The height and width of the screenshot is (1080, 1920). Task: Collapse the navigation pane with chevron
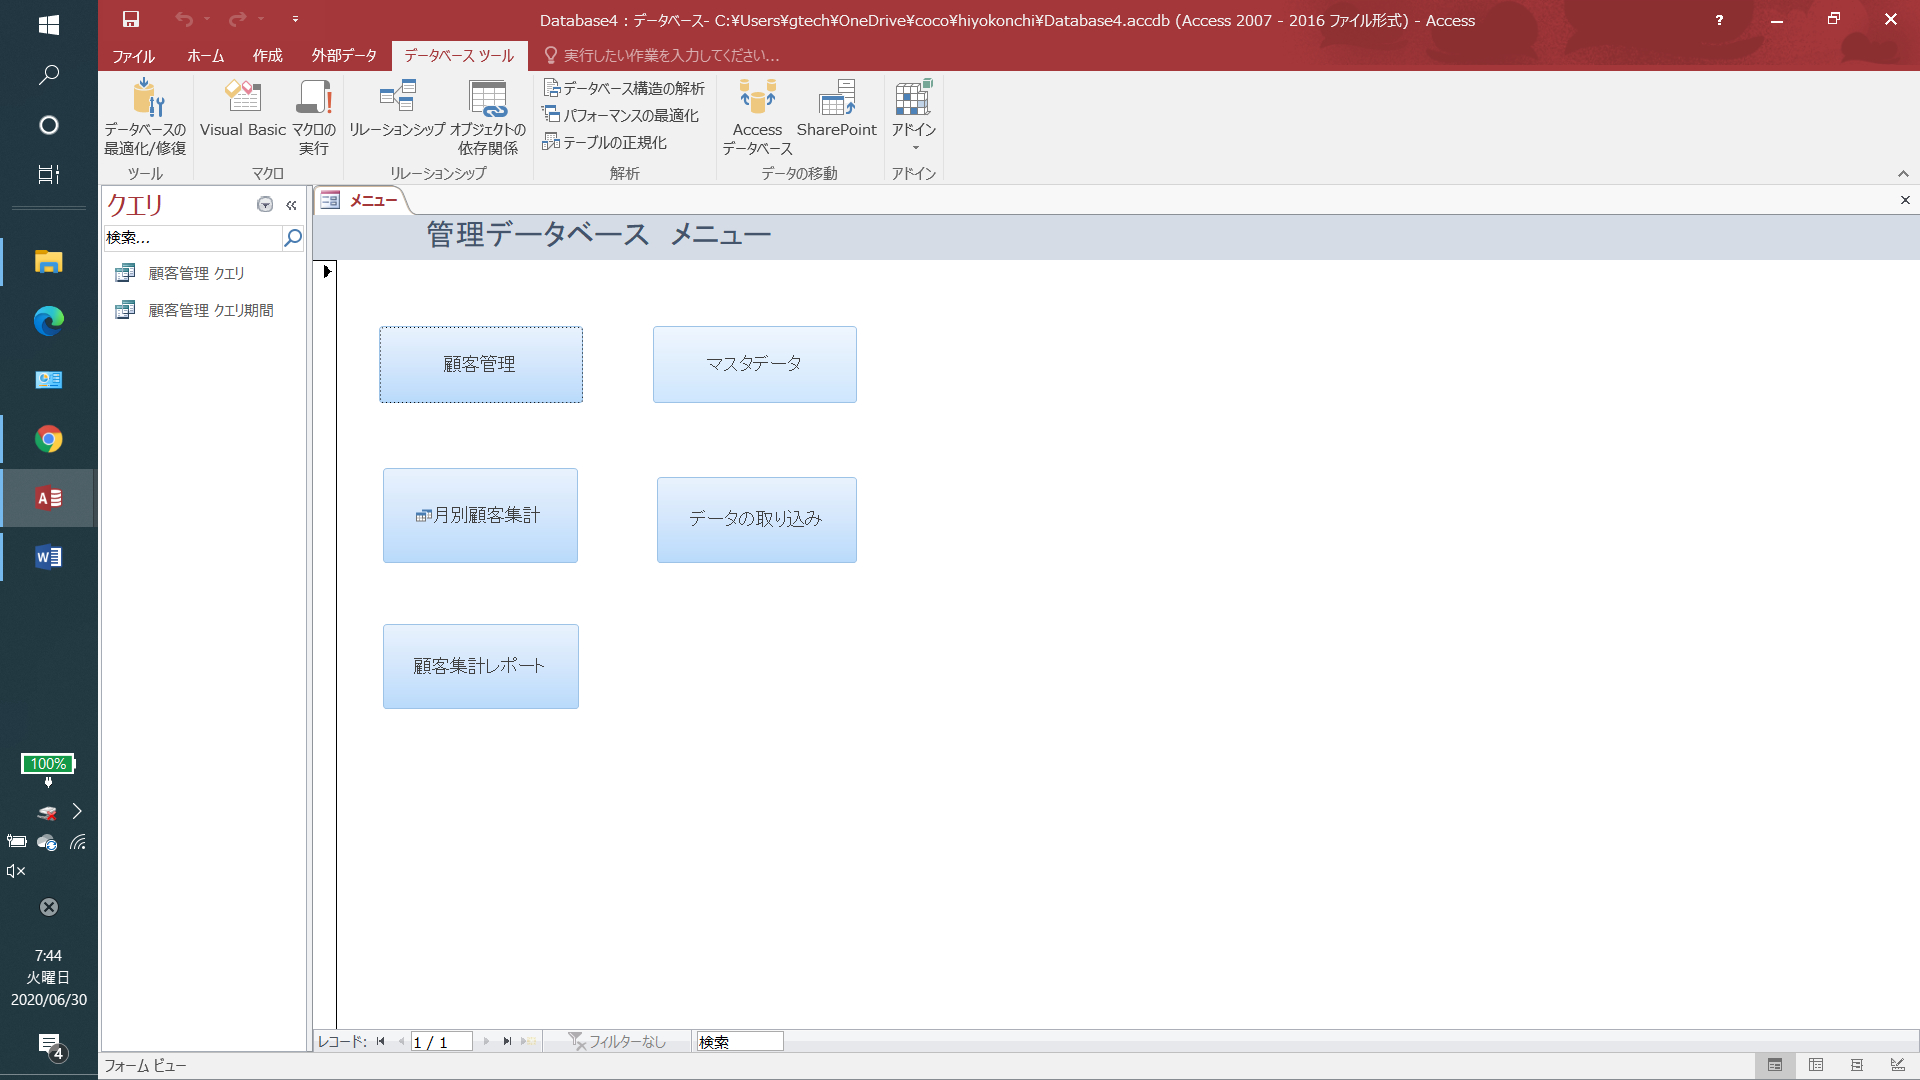click(x=291, y=205)
